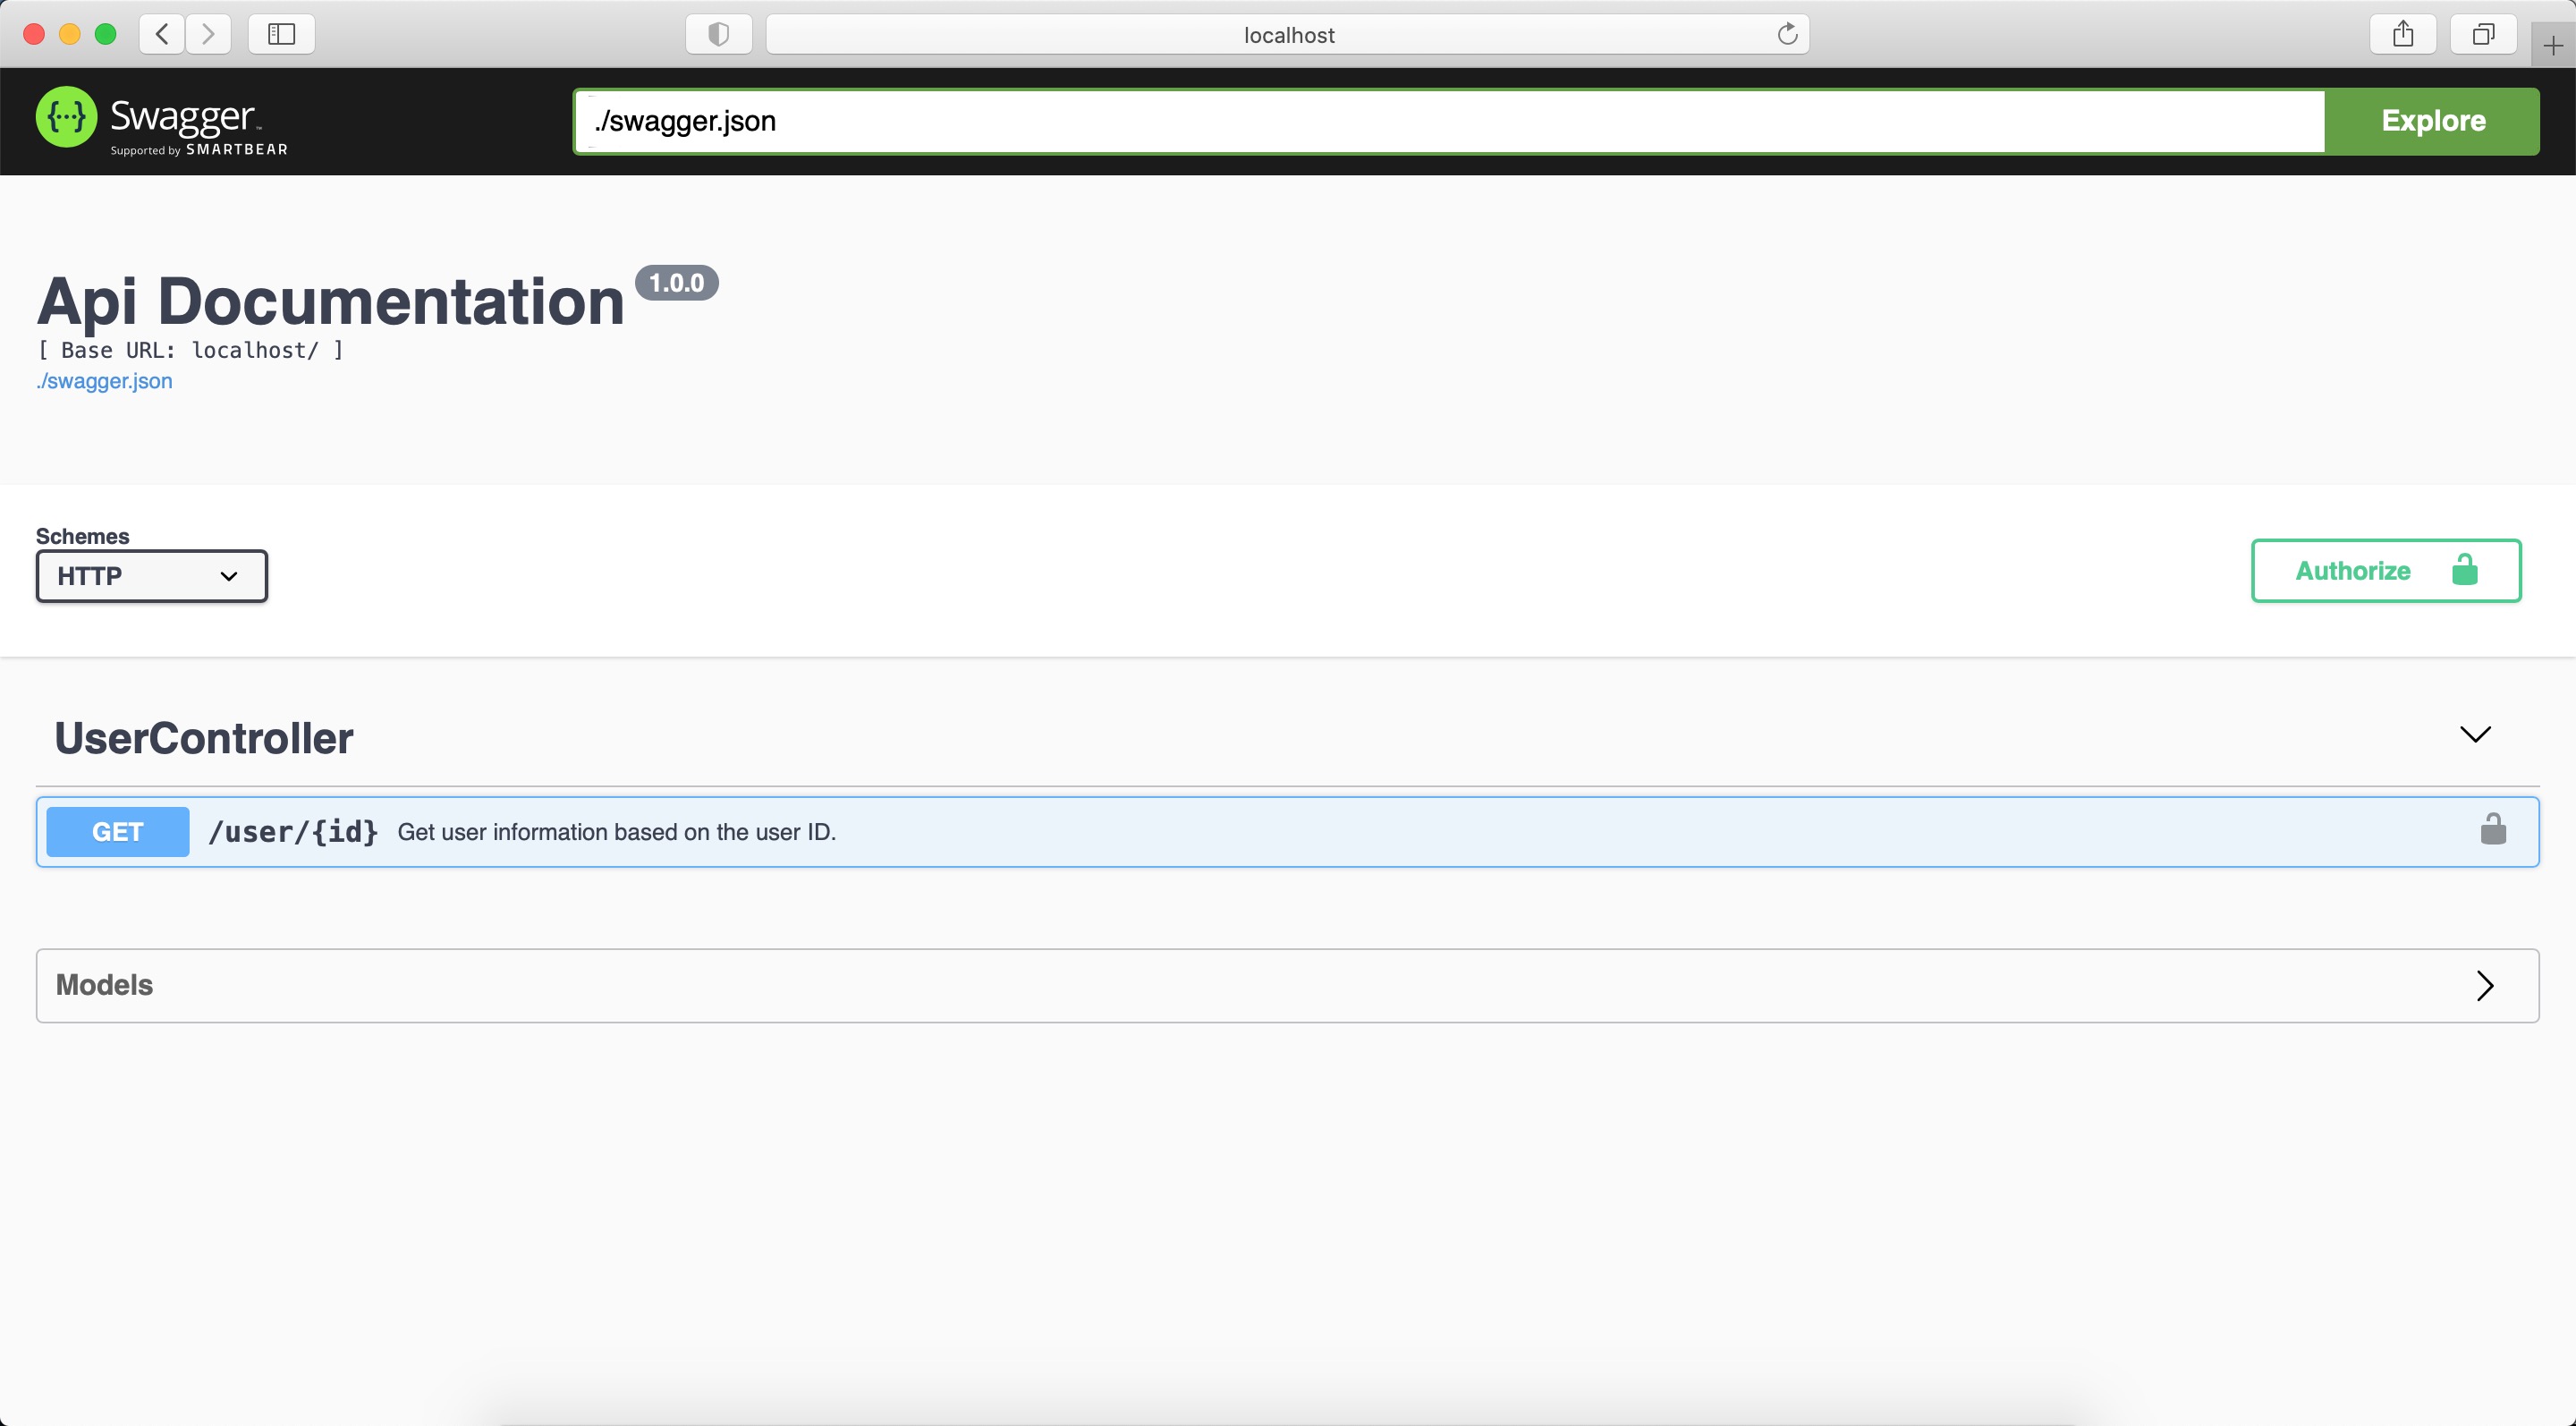Click the Swagger logo icon

[x=66, y=117]
